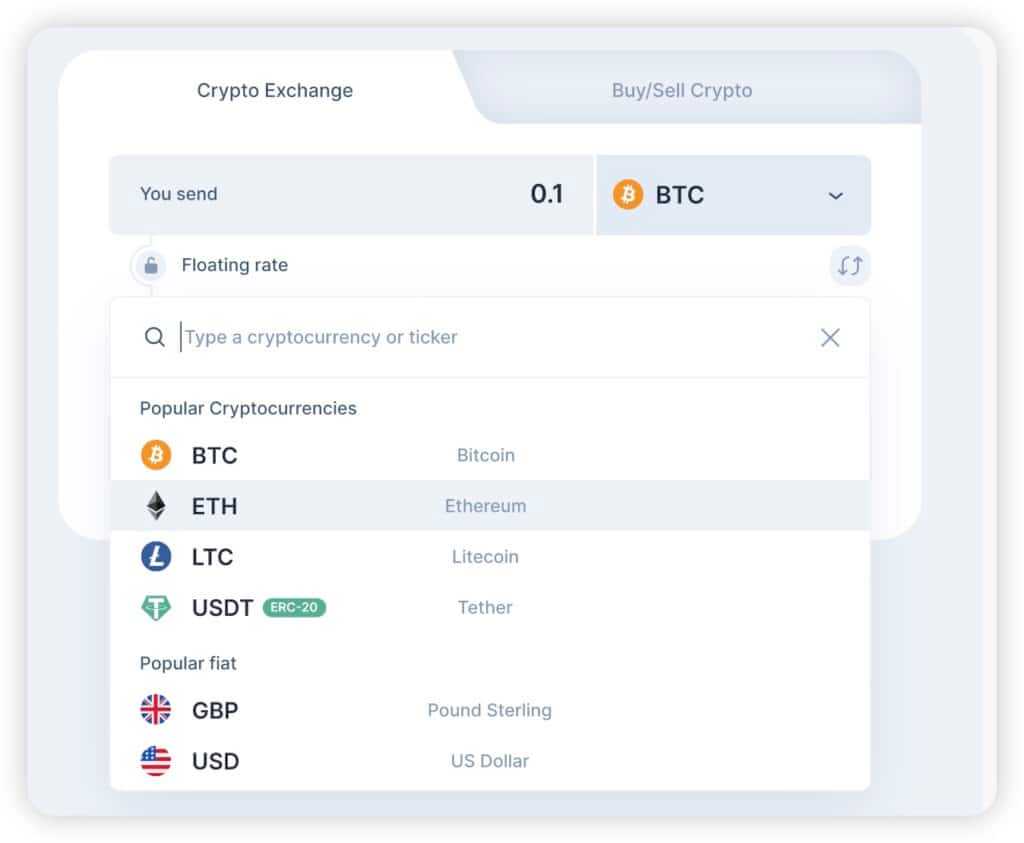The height and width of the screenshot is (843, 1024).
Task: Open the BTC currency dropdown
Action: click(x=735, y=195)
